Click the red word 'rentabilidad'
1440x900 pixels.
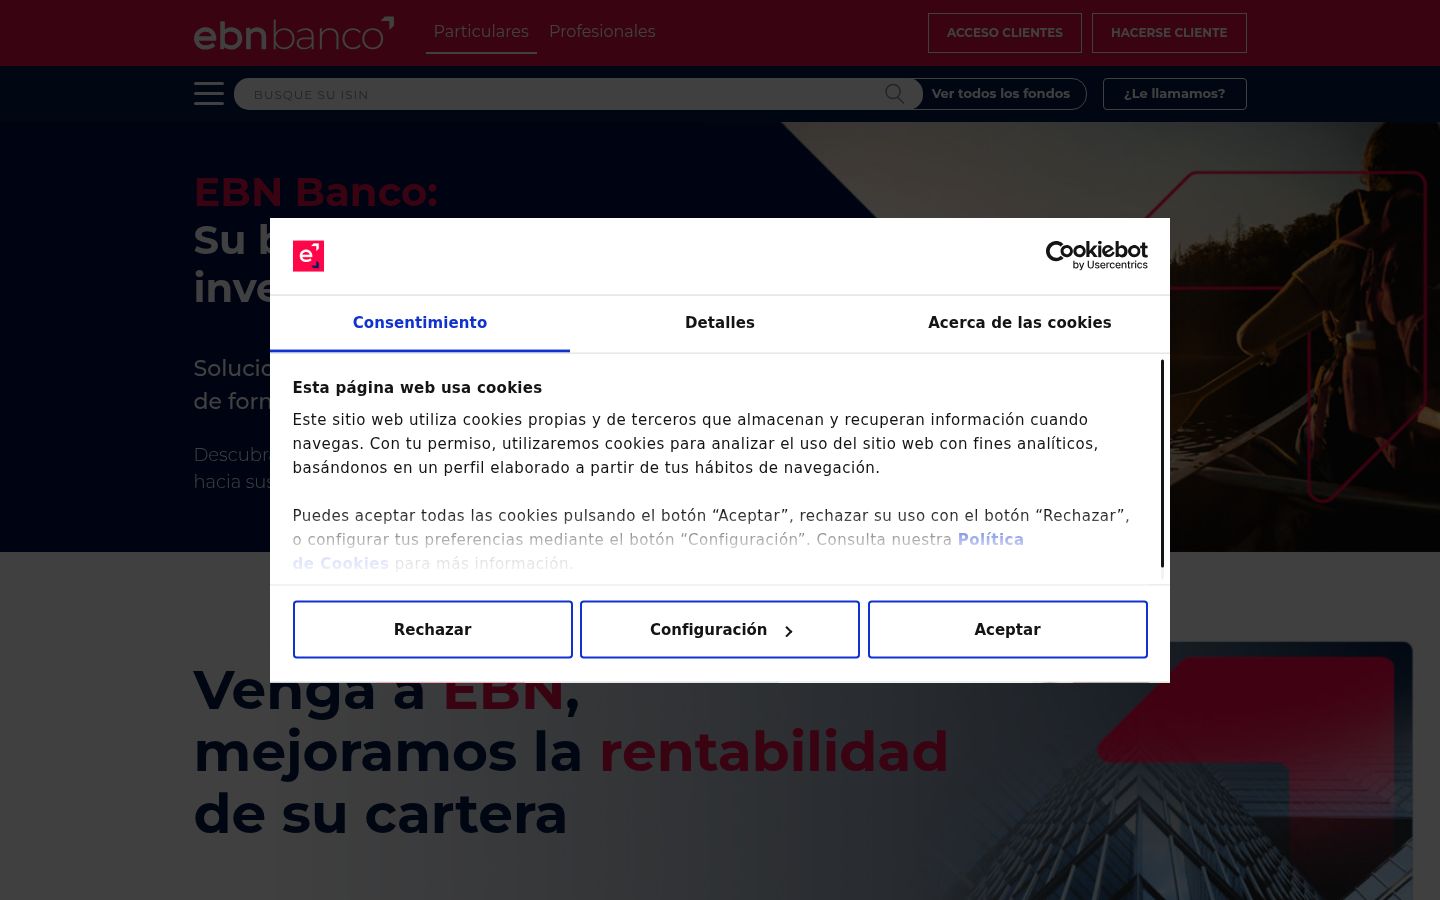click(x=774, y=752)
